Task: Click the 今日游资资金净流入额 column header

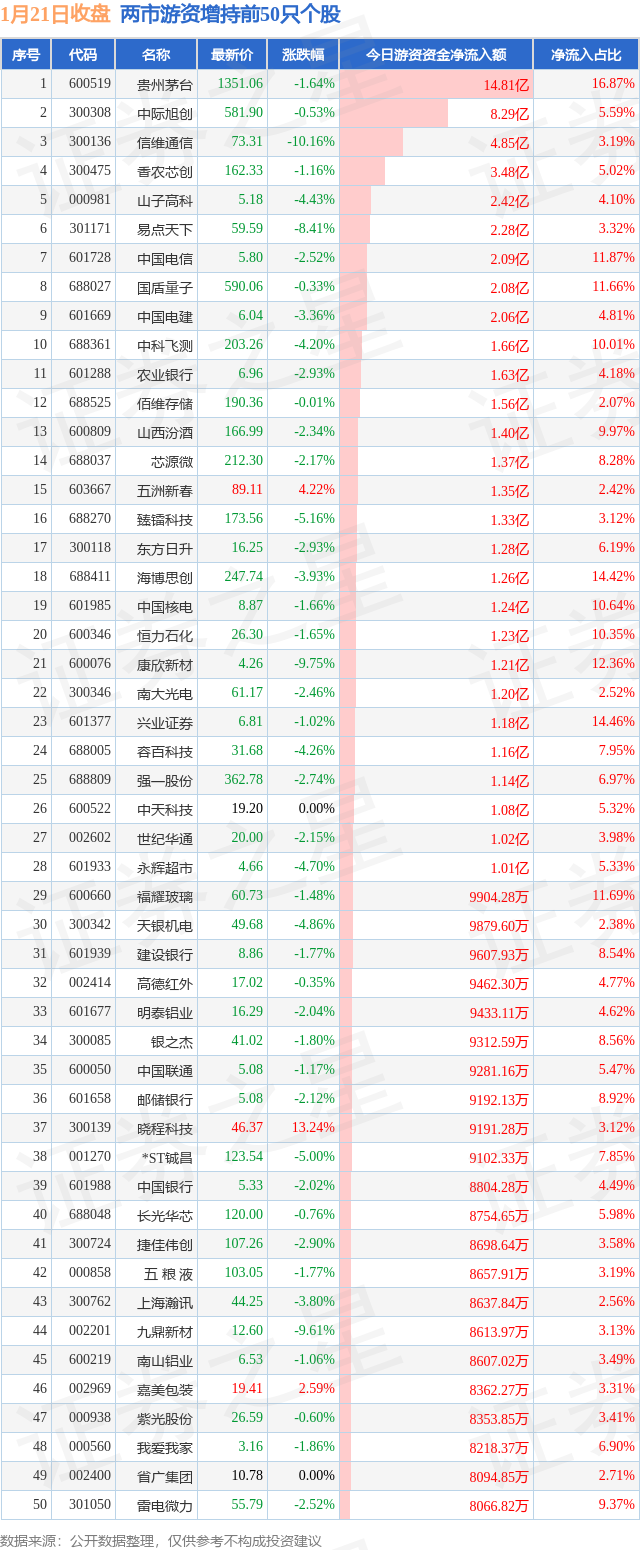Action: click(x=436, y=55)
